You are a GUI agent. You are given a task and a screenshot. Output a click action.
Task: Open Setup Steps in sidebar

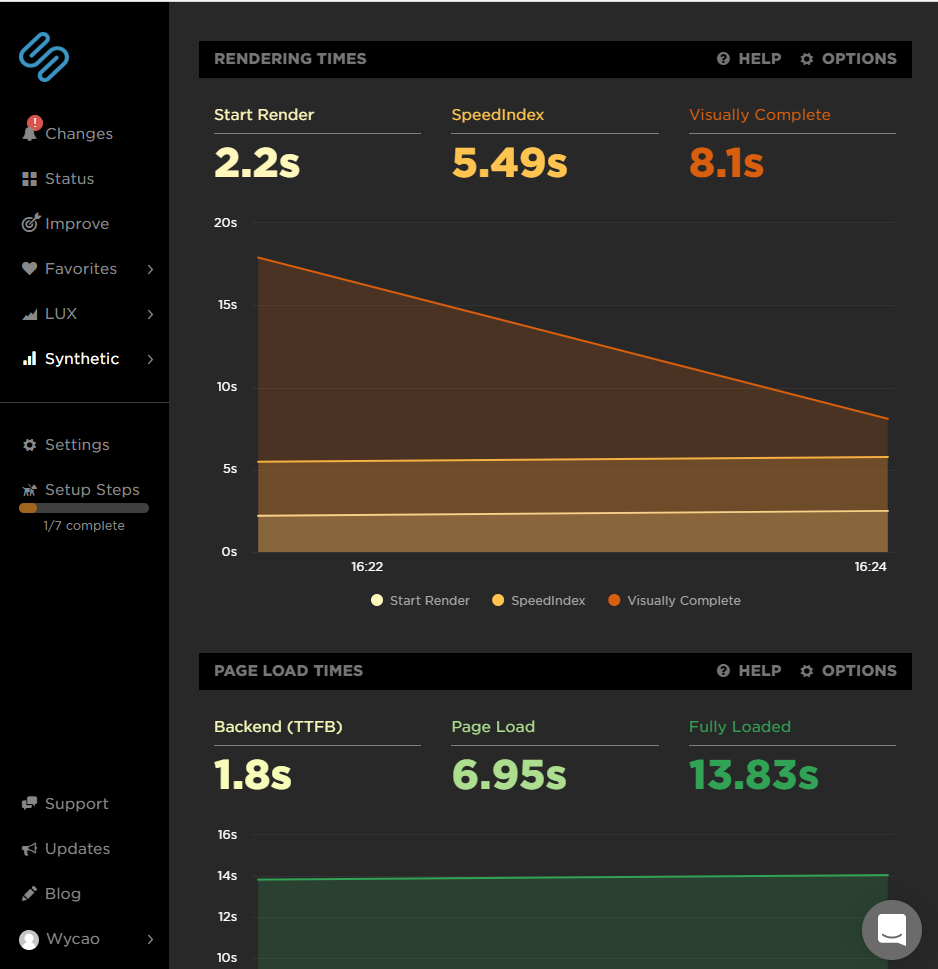click(x=91, y=490)
